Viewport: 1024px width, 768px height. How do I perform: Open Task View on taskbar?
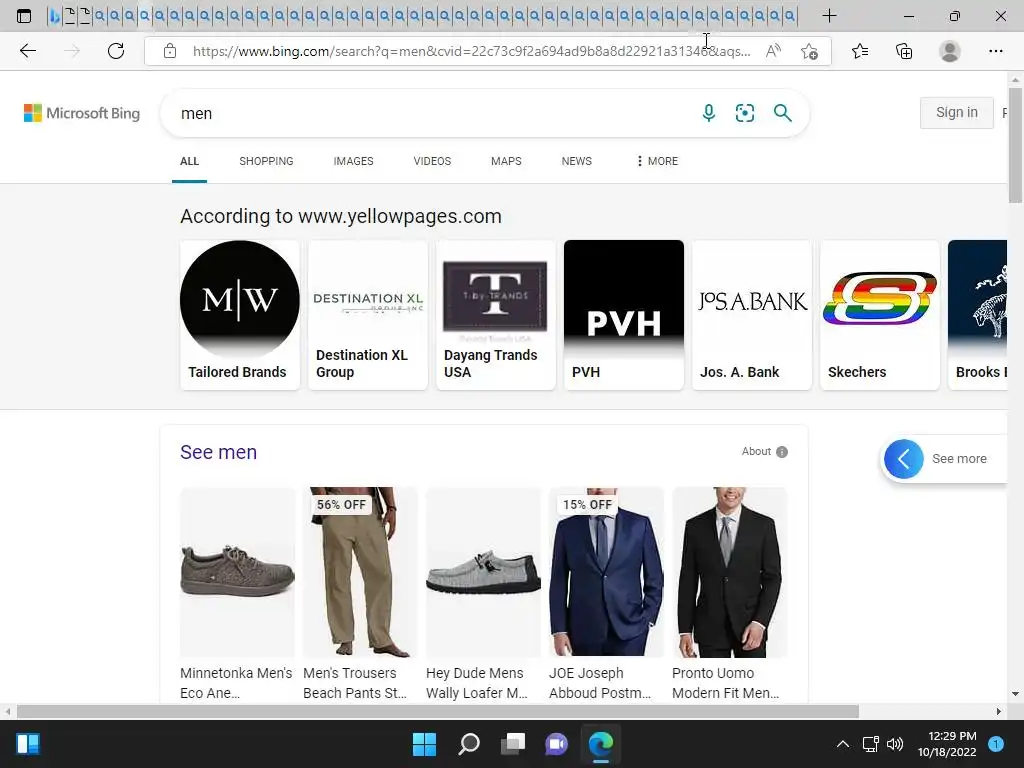coord(513,744)
